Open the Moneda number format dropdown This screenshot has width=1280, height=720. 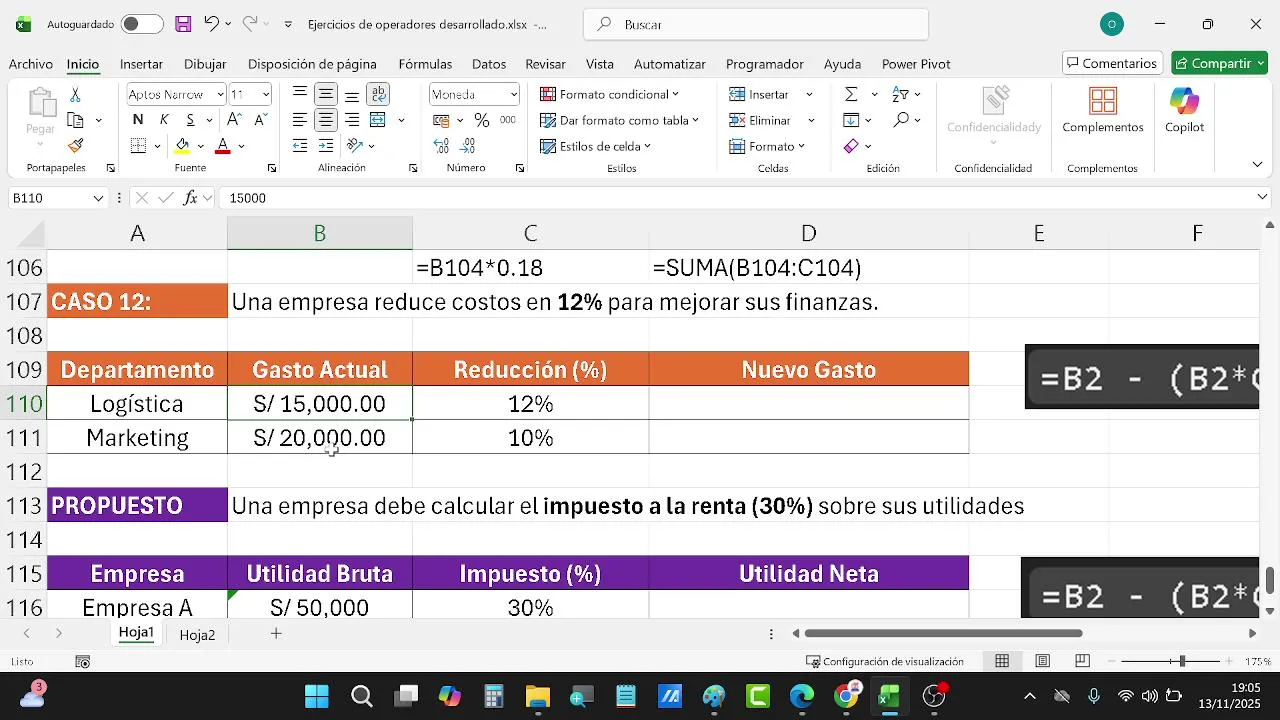pos(514,94)
